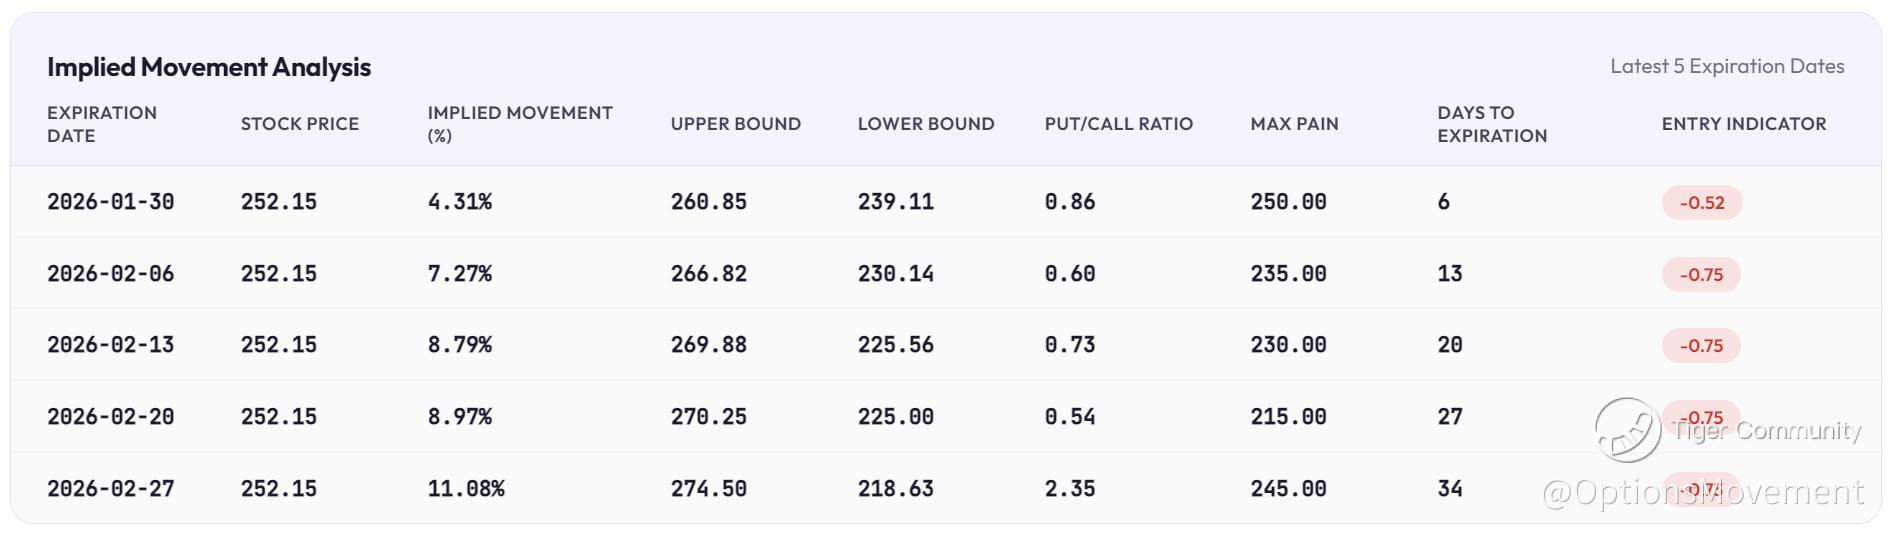Click the Tiger Community logo watermark

tap(1628, 430)
